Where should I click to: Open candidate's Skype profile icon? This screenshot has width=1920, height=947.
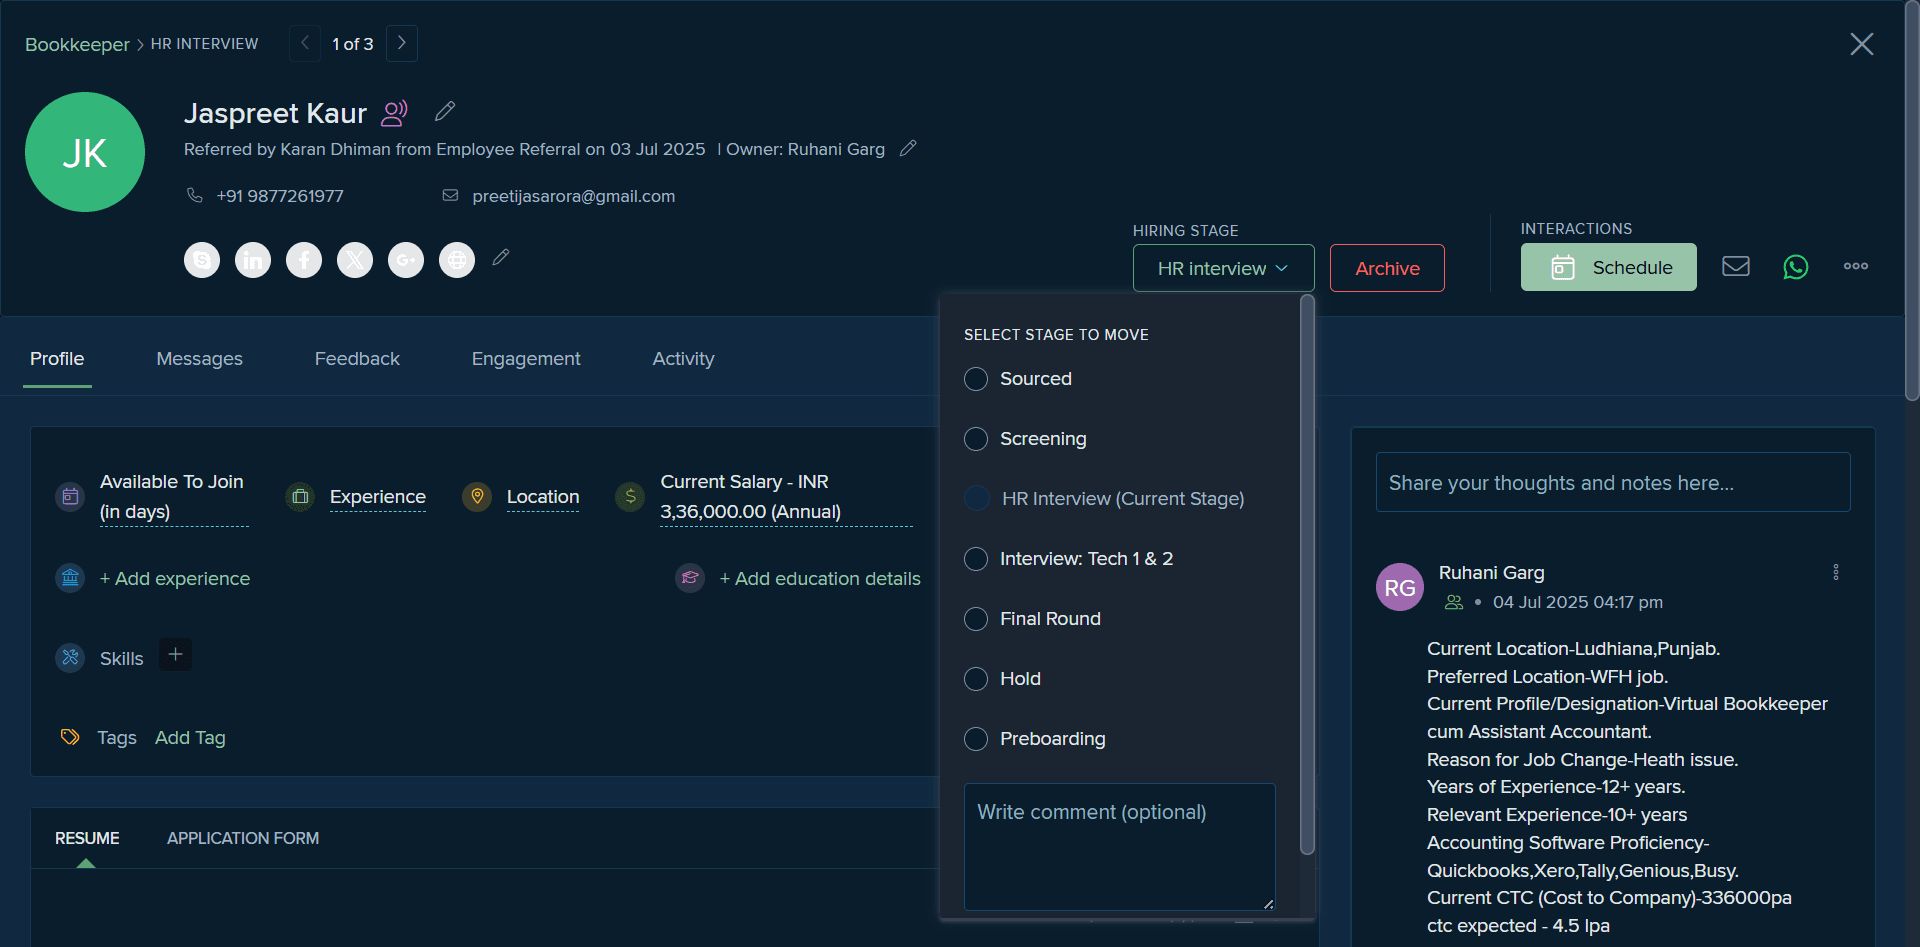(x=202, y=260)
